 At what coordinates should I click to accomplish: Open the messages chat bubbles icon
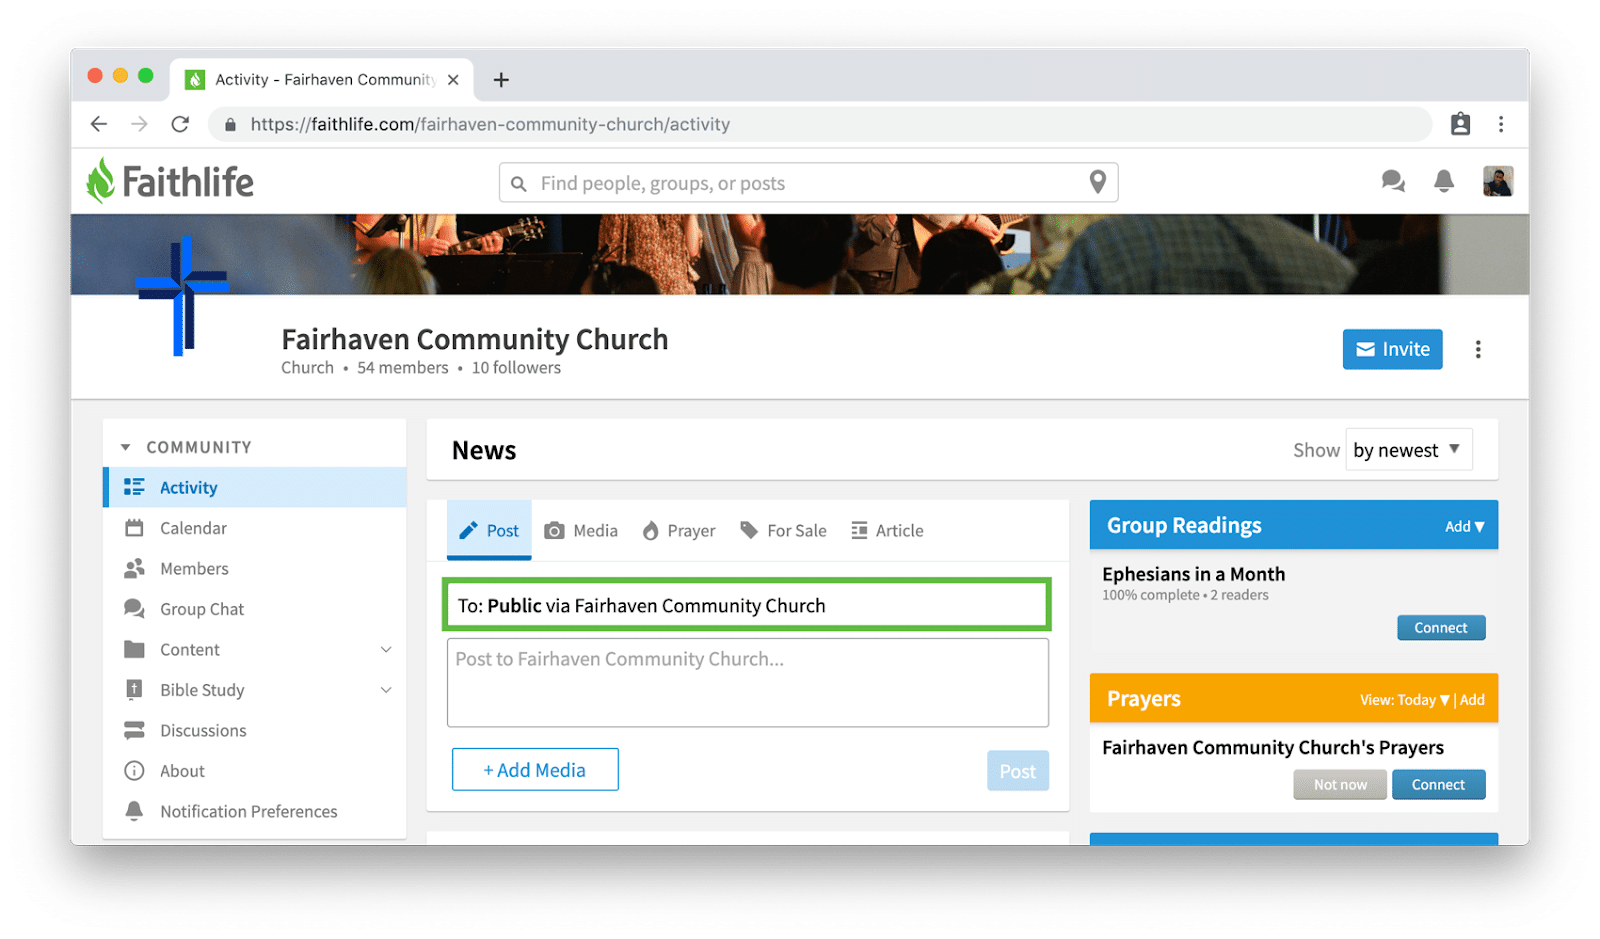click(1392, 181)
